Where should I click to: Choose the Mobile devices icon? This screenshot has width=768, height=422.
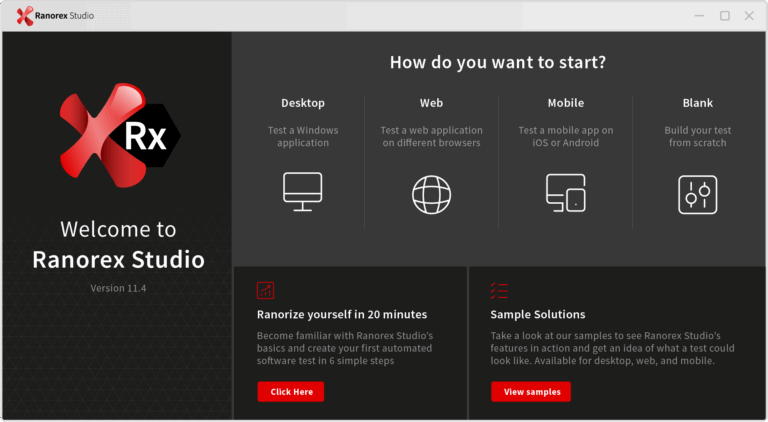(565, 193)
